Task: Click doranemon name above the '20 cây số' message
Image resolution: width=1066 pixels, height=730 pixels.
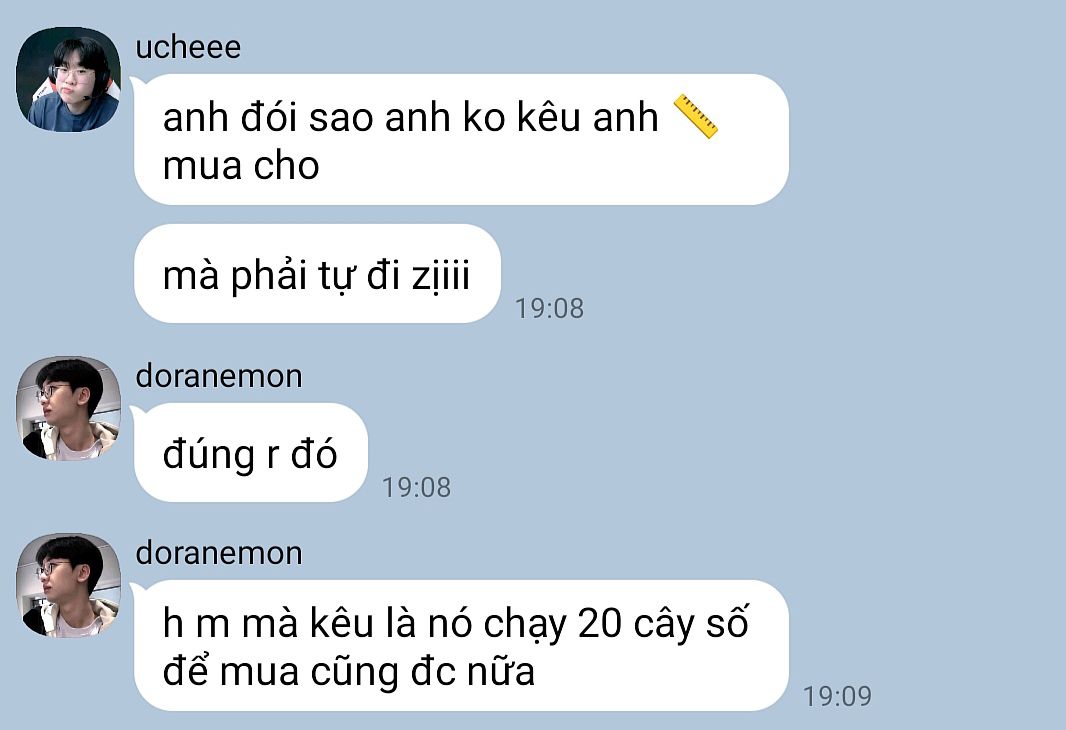Action: (219, 553)
